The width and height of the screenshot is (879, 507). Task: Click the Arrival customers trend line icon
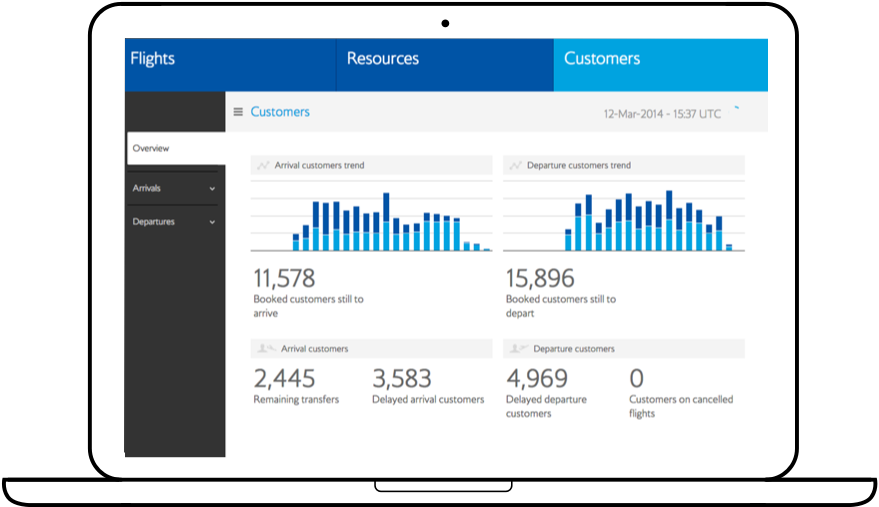pos(263,166)
